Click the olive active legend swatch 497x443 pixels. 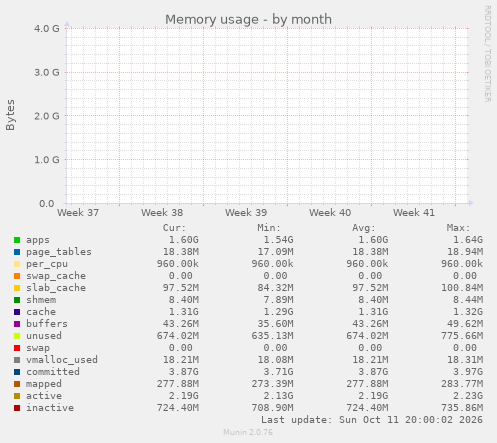(x=17, y=396)
